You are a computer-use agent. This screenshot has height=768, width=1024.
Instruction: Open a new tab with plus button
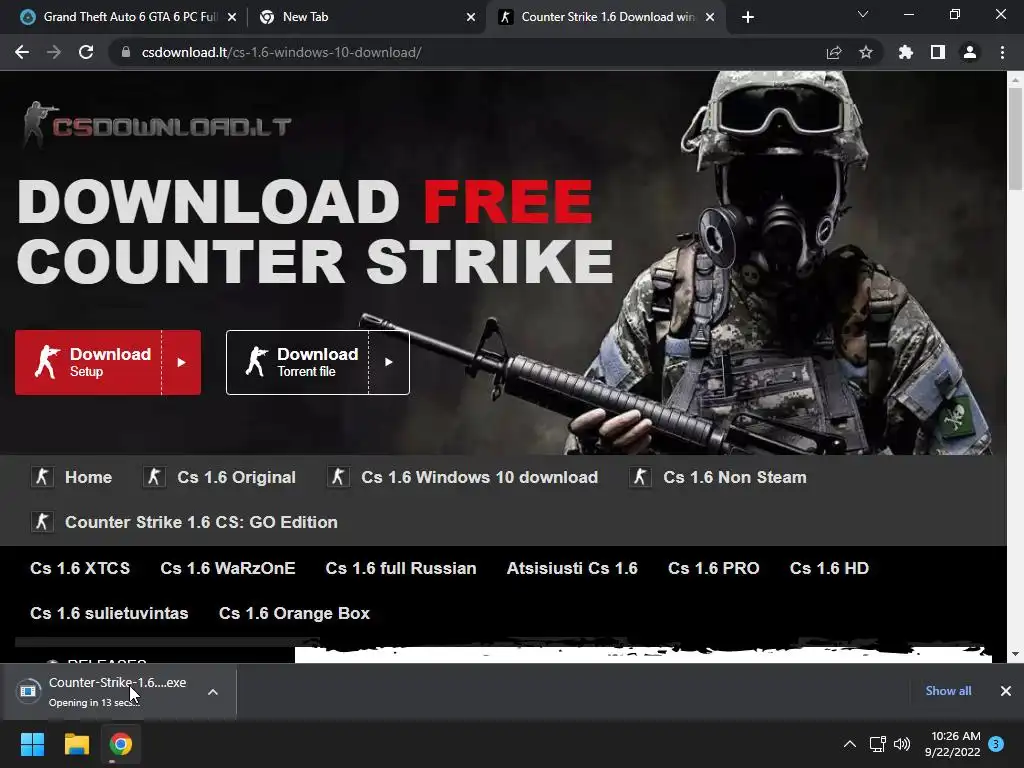(x=748, y=17)
